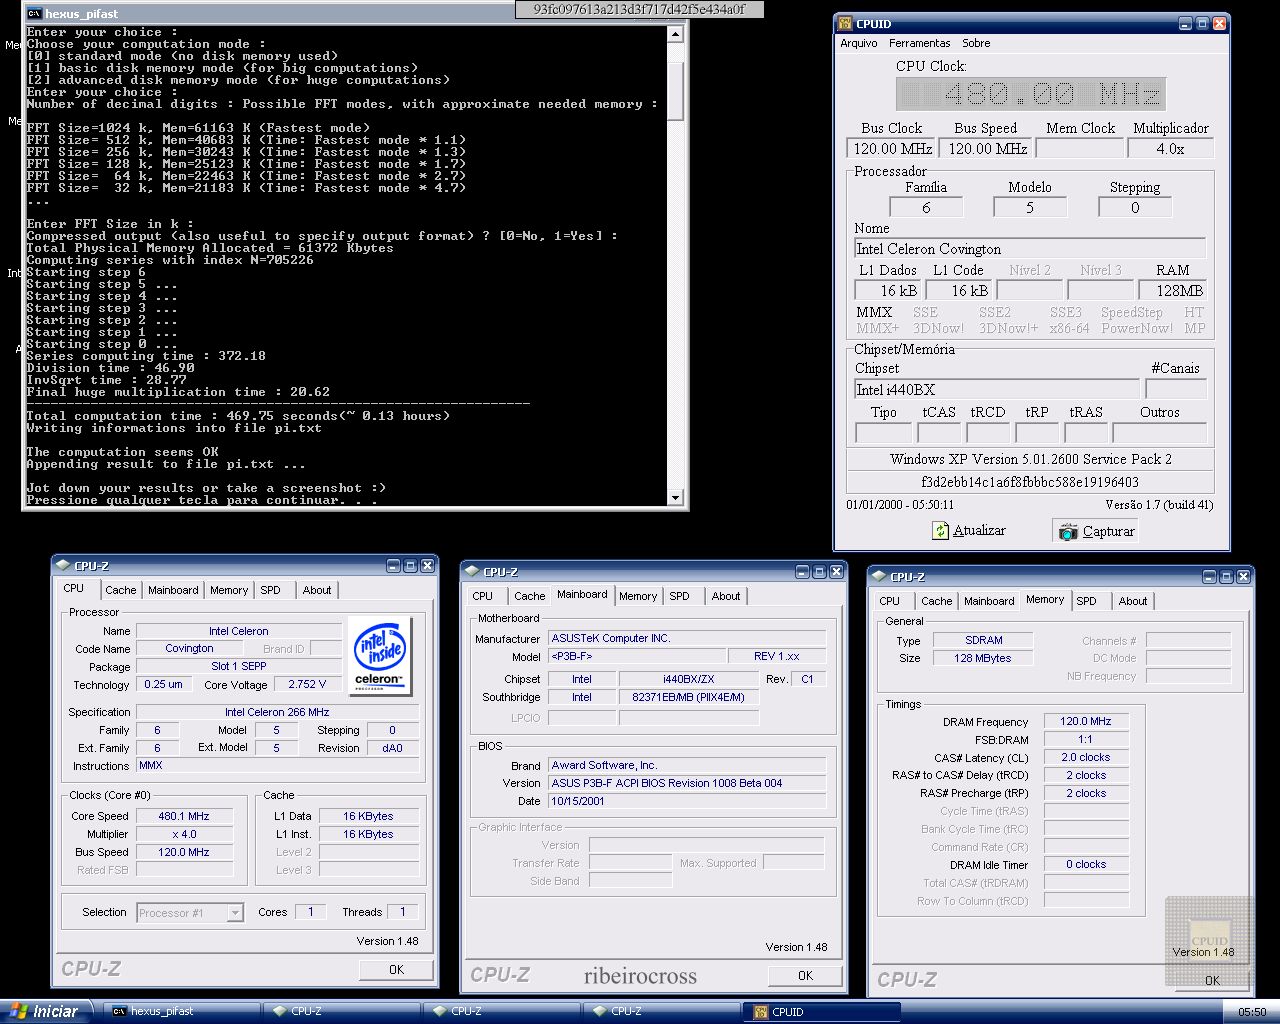Viewport: 1280px width, 1024px height.
Task: Click the Bus Speed 120.0 MHz value in CPU-Z
Action: pos(184,852)
